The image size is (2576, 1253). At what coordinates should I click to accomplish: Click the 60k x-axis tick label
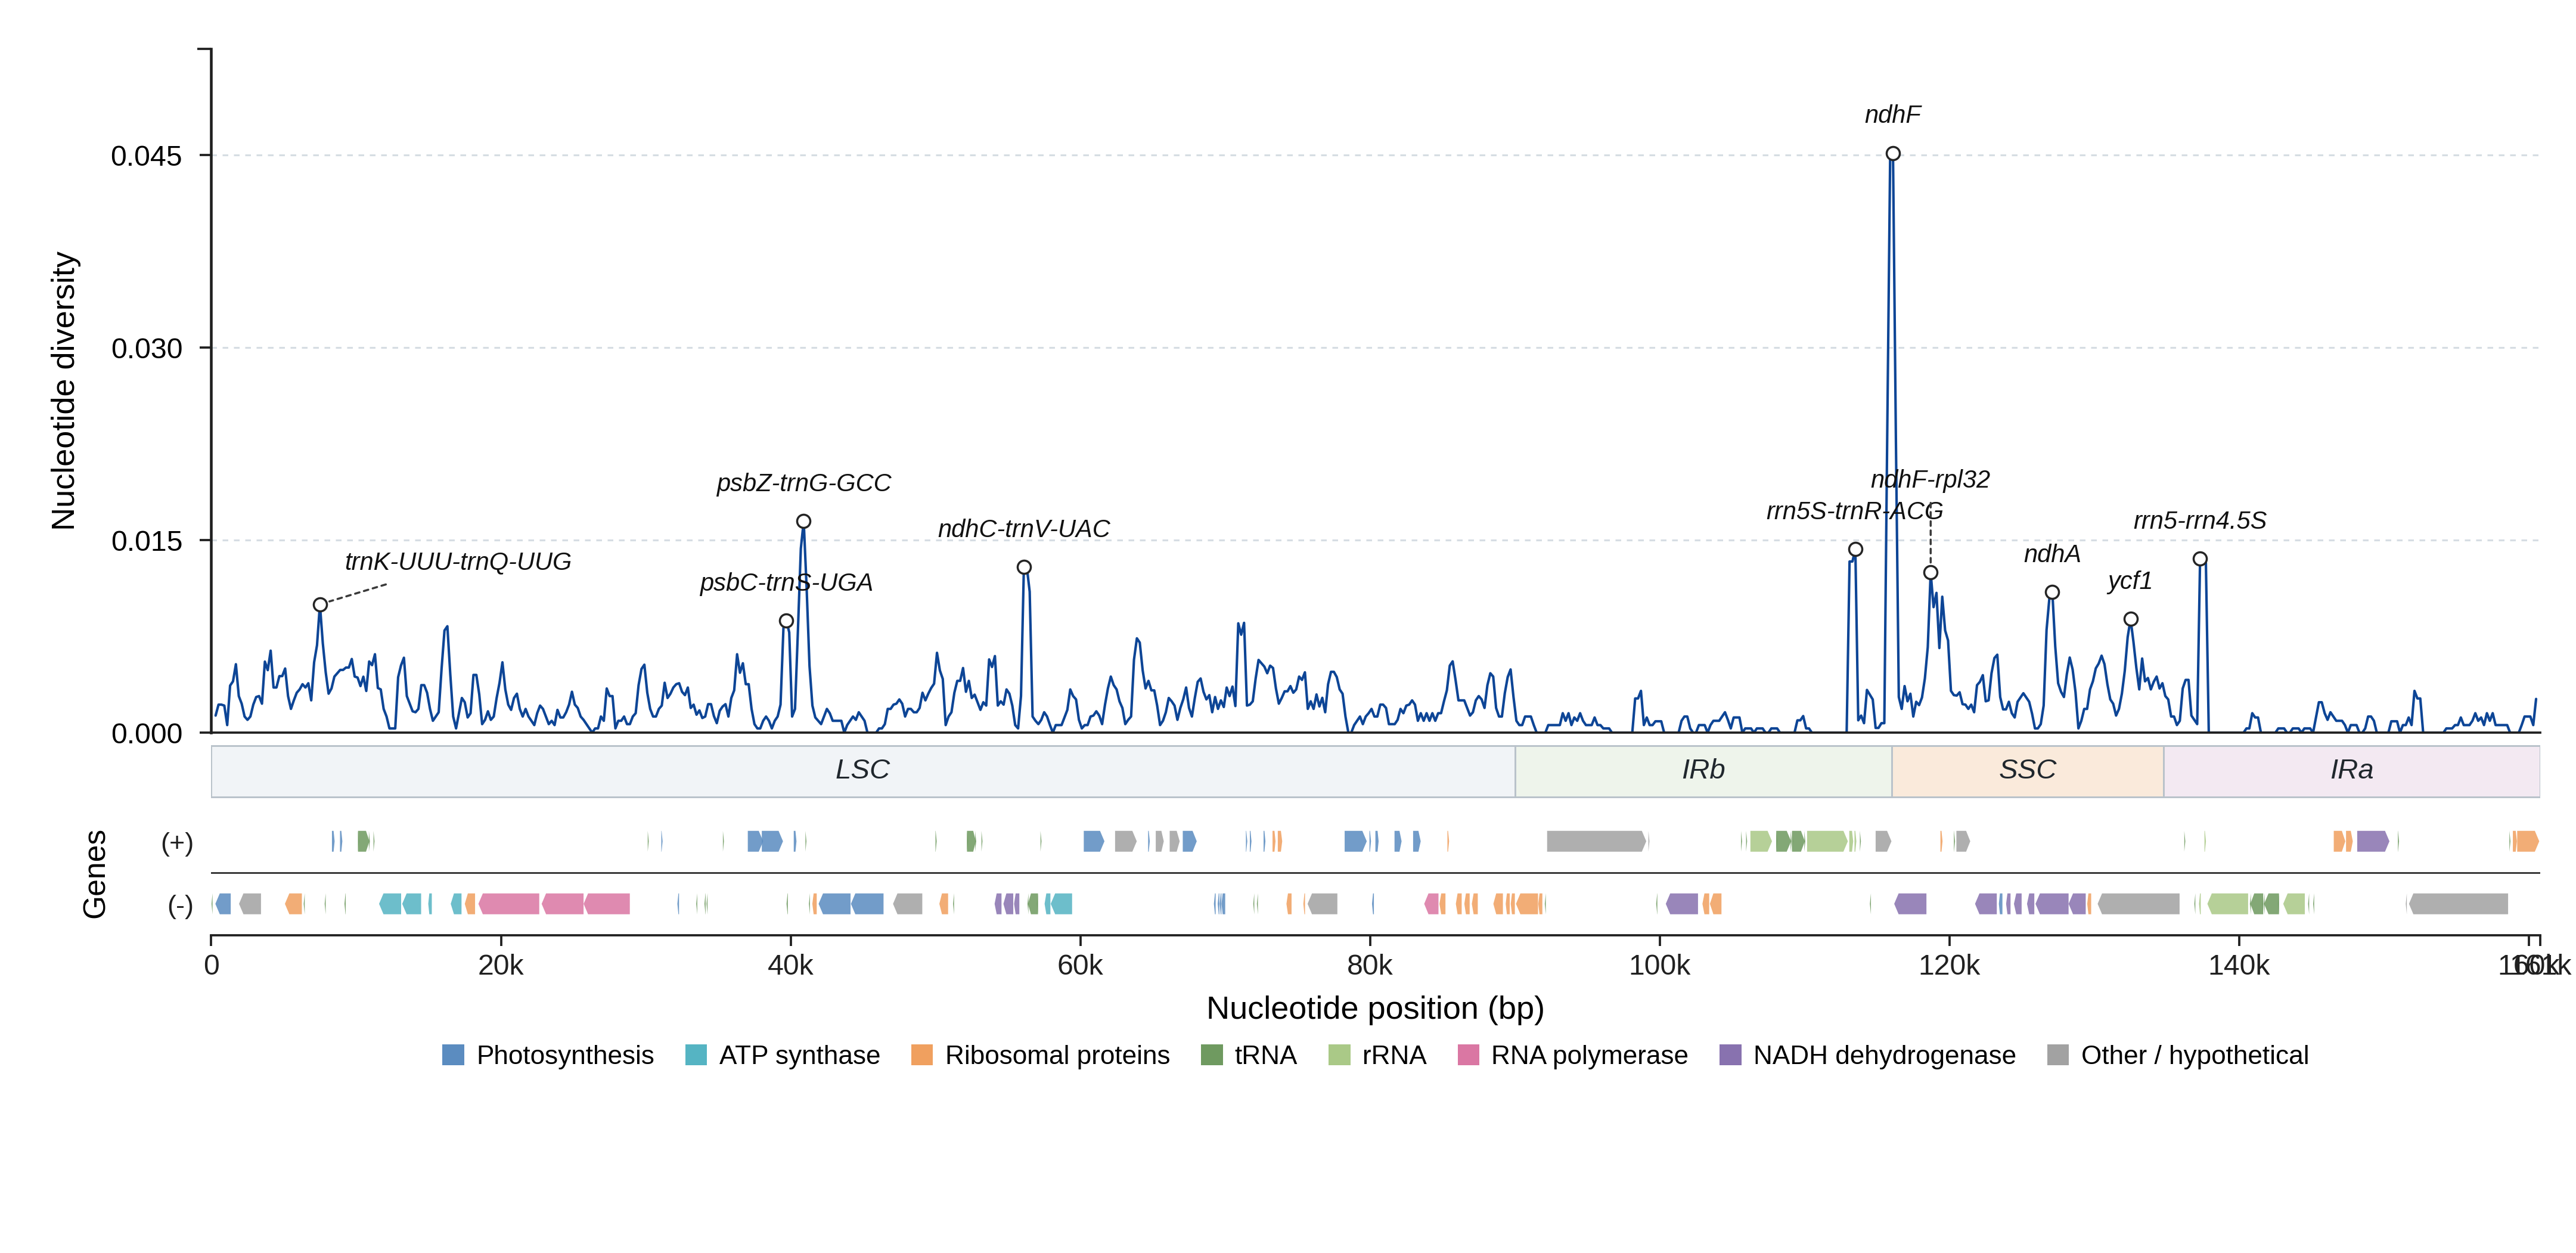pos(1080,965)
